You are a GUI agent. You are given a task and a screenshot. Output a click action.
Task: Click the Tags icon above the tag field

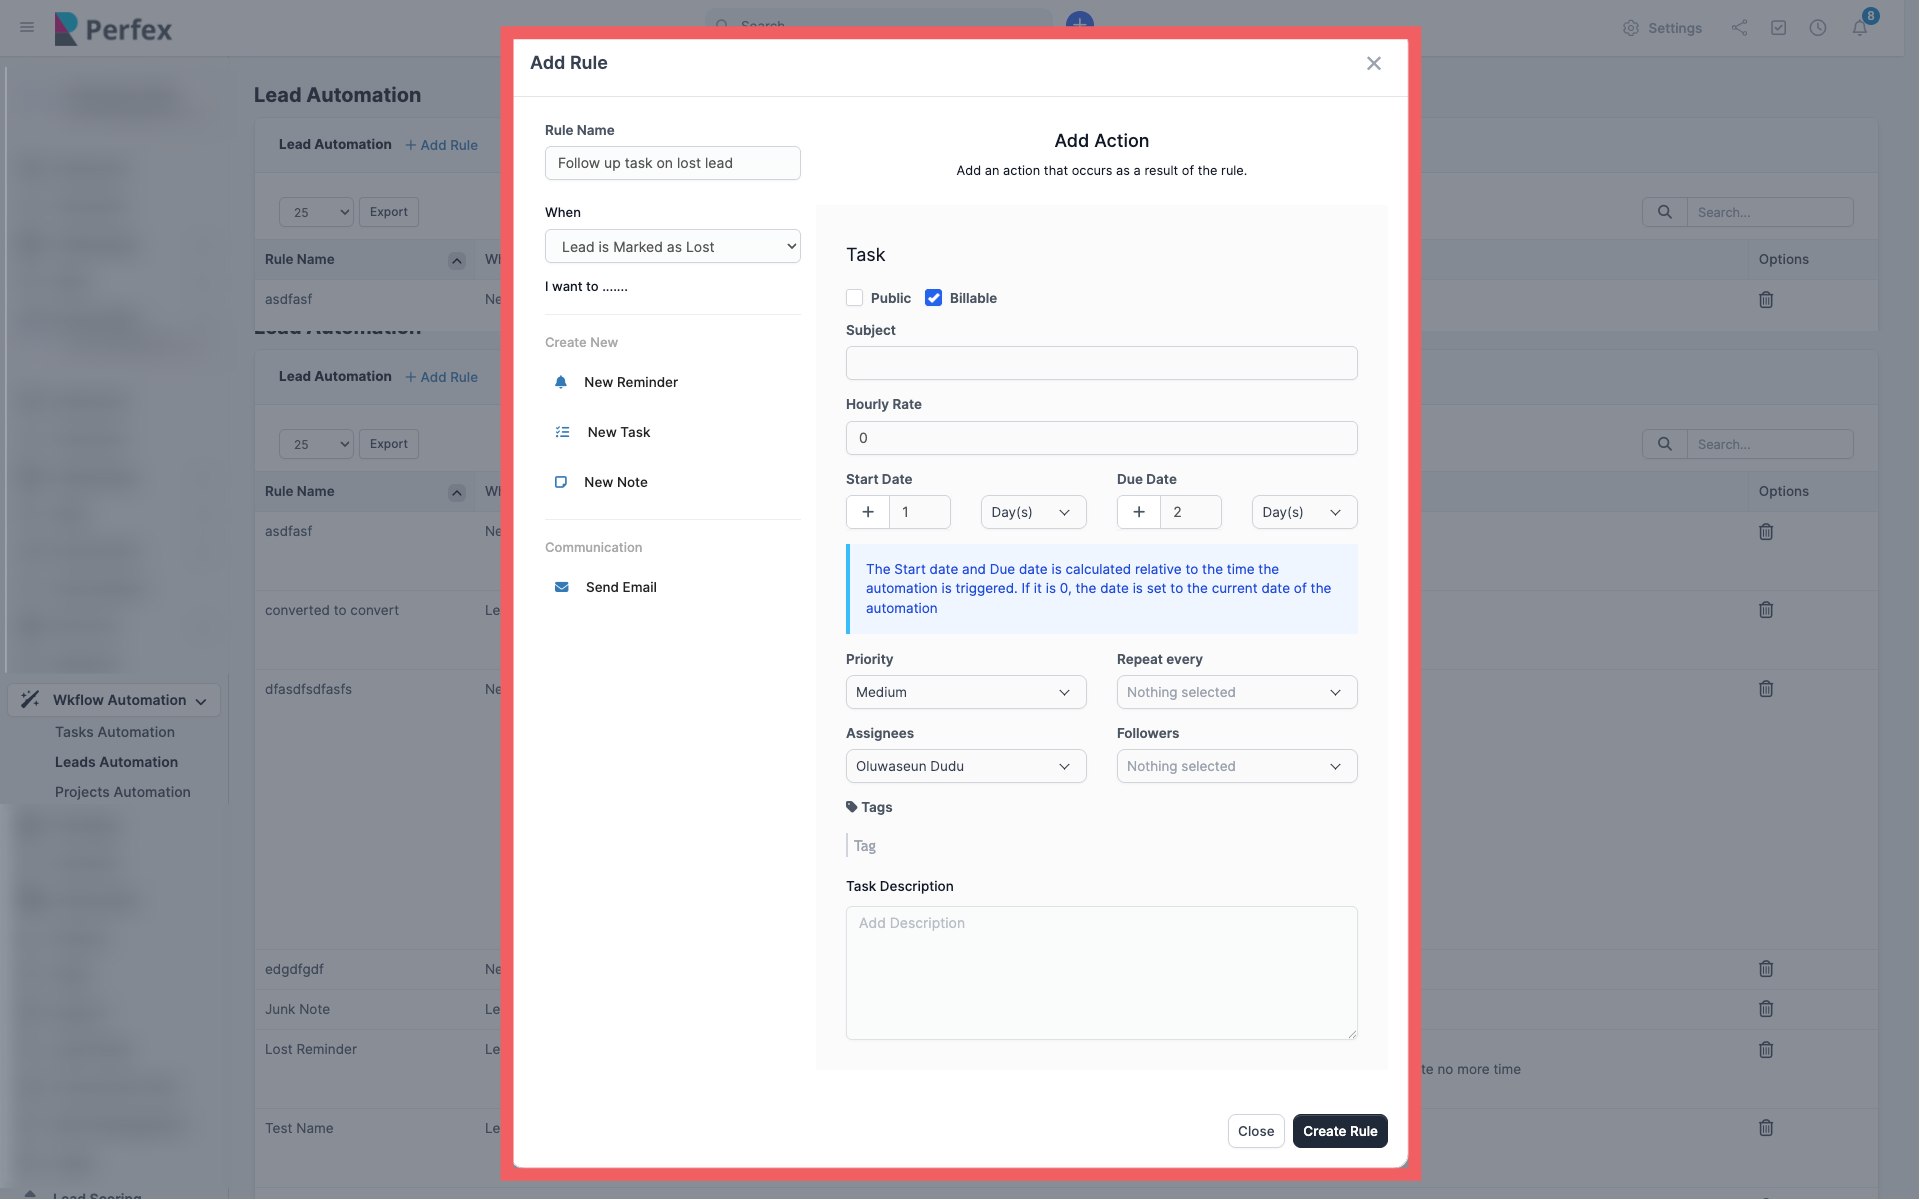[x=850, y=806]
